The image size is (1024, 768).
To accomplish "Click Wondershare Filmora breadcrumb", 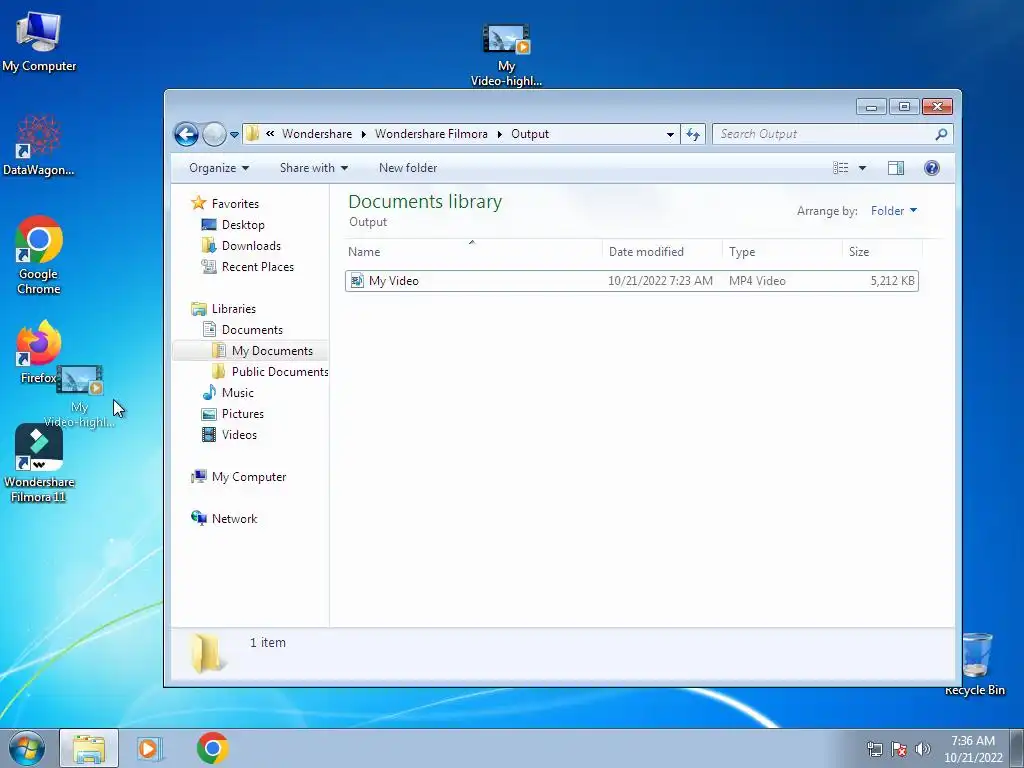I will click(431, 134).
